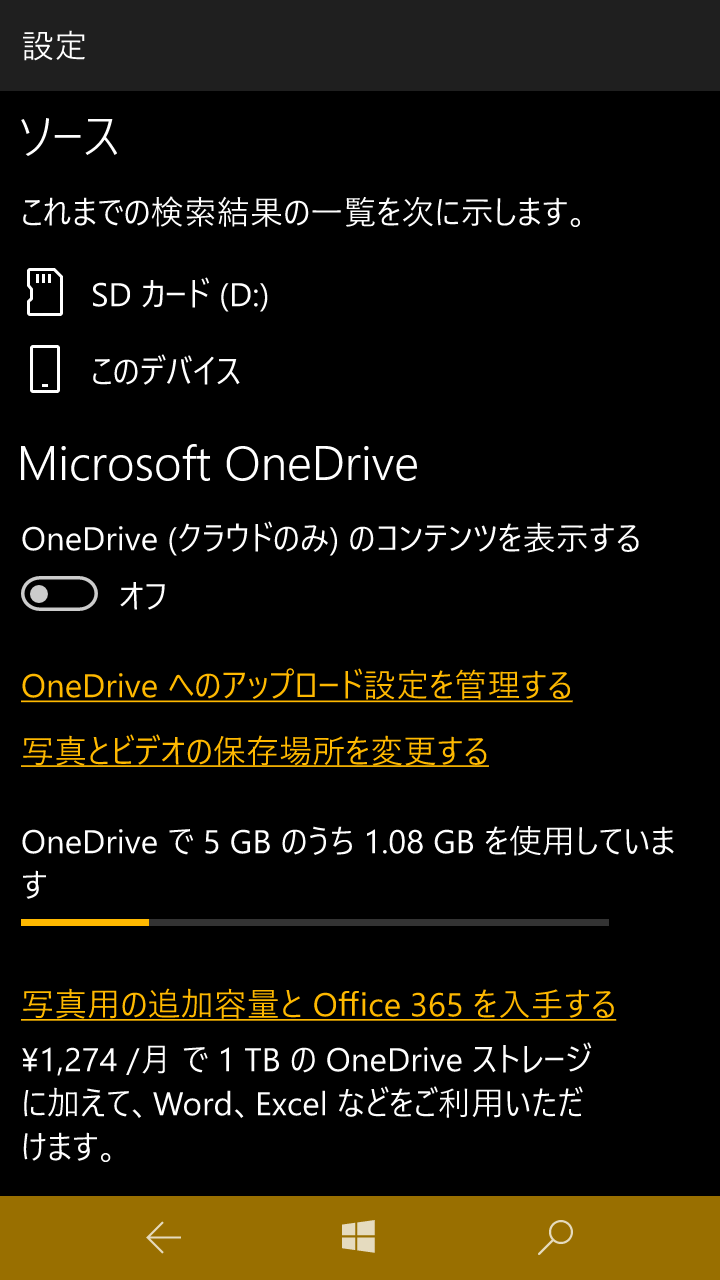Tap the phone device icon
The width and height of the screenshot is (720, 1280).
coord(45,369)
